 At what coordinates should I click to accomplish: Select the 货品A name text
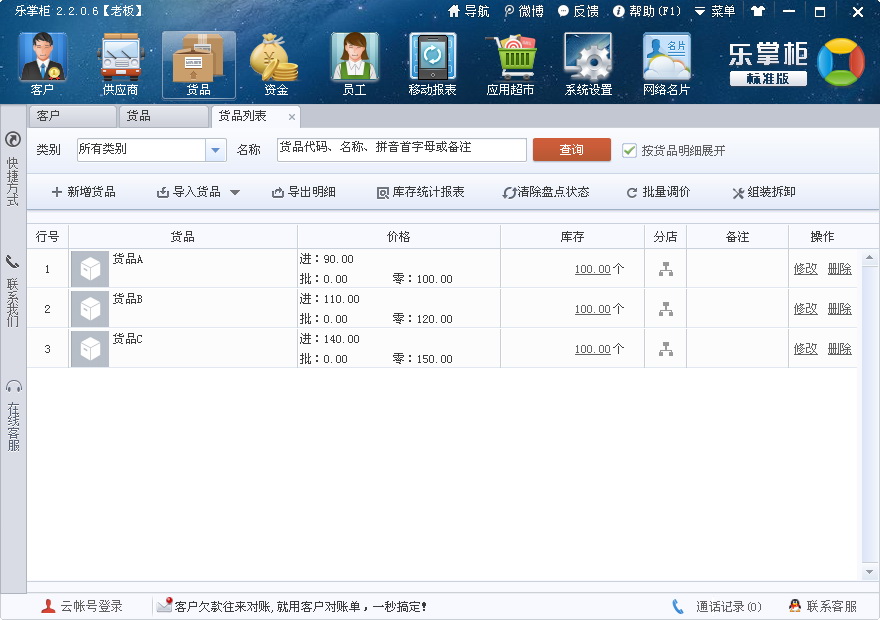(x=128, y=259)
